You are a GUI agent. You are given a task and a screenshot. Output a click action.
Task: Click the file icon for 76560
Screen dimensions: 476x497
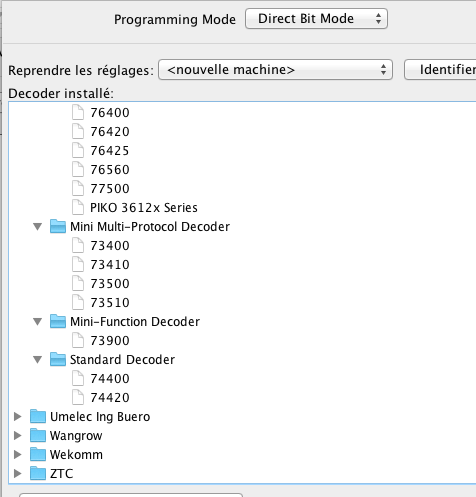(x=78, y=169)
